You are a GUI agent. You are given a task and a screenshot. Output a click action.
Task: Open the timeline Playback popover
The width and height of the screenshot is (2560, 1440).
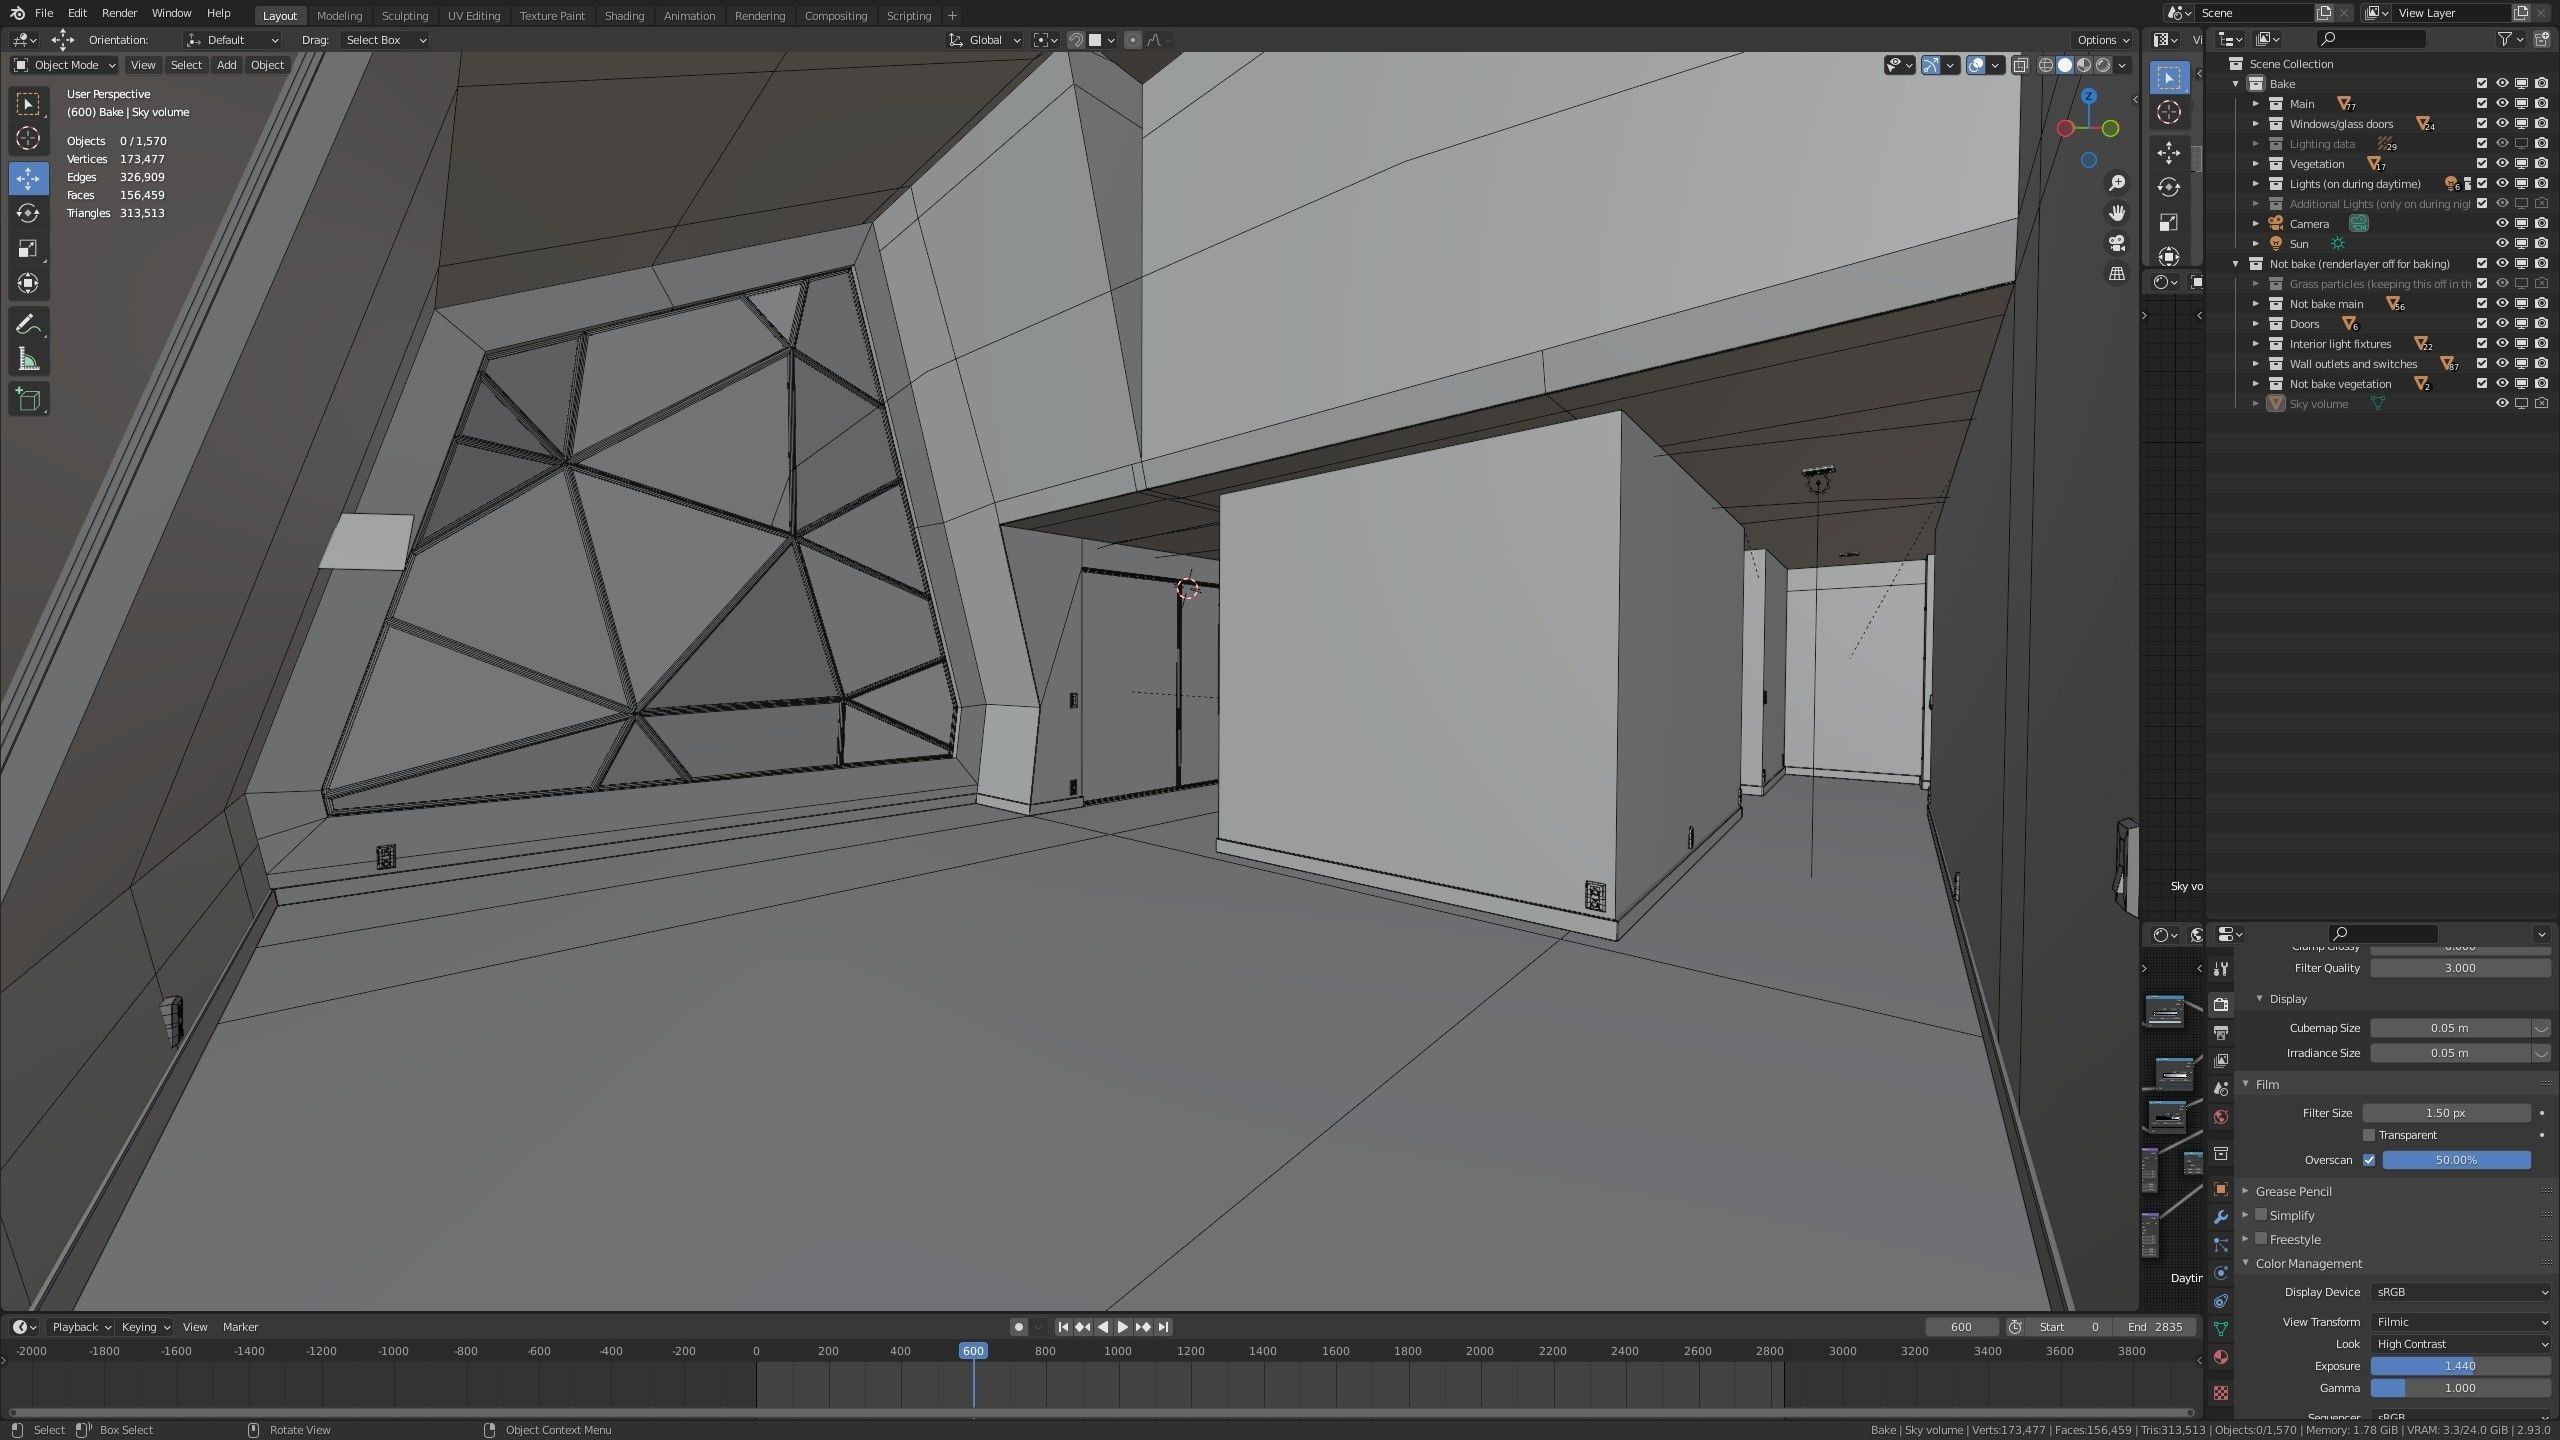tap(81, 1327)
